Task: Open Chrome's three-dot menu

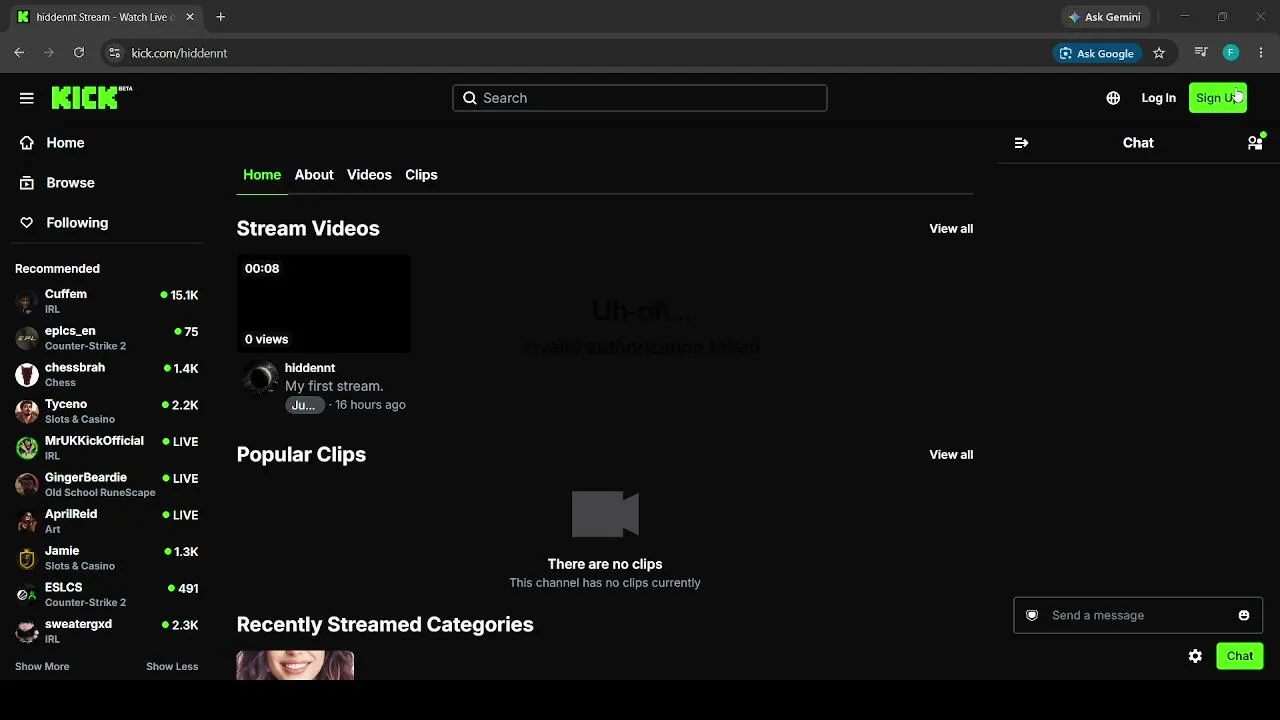Action: coord(1261,53)
